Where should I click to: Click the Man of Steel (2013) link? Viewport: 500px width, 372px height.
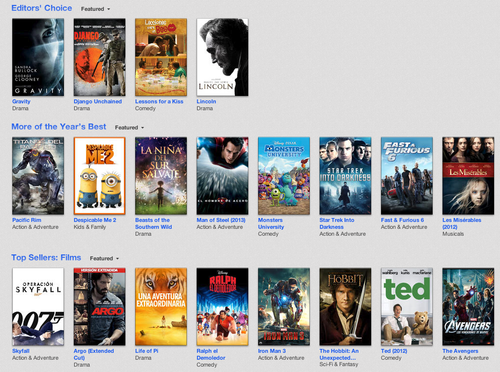coord(221,220)
